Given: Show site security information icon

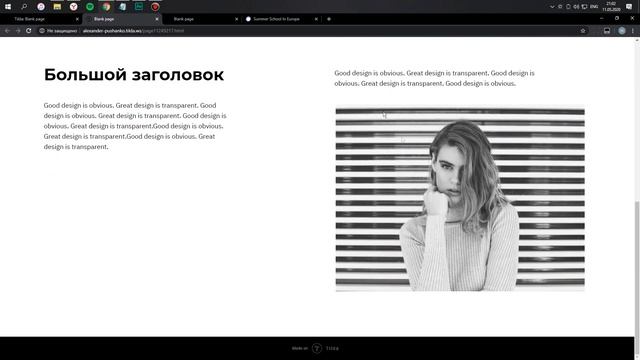Looking at the screenshot, I should click(42, 31).
